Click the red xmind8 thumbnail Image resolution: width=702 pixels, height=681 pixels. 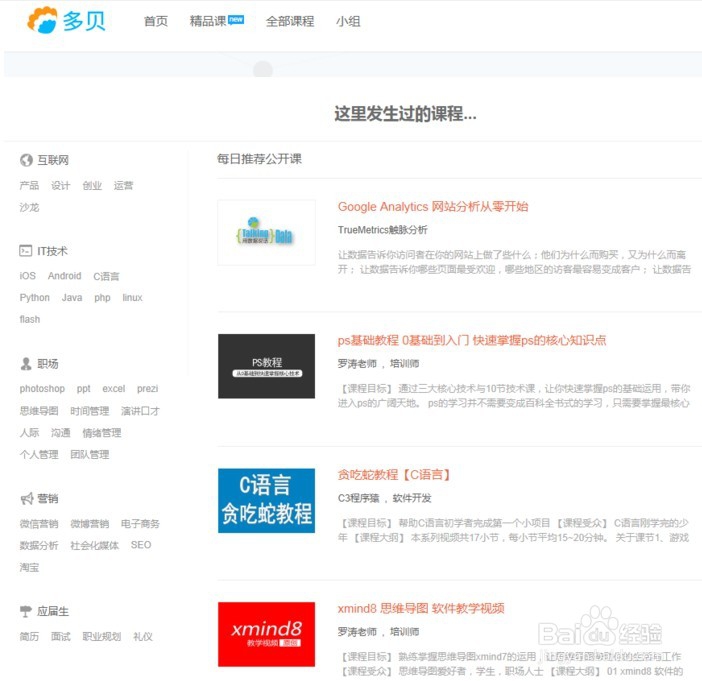(x=266, y=634)
